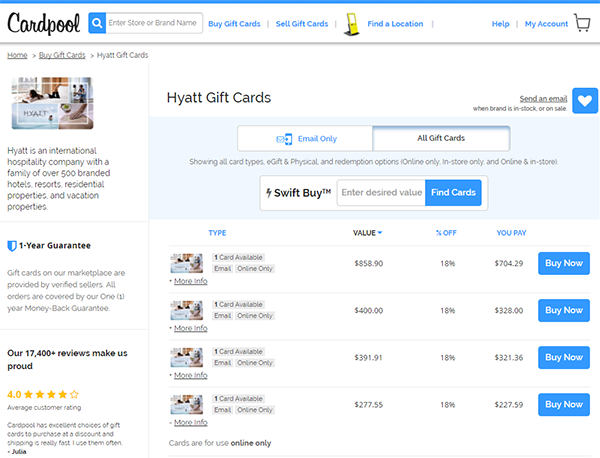Viewport: 600px width, 458px height.
Task: Buy Now the $858.90 card
Action: (x=564, y=263)
